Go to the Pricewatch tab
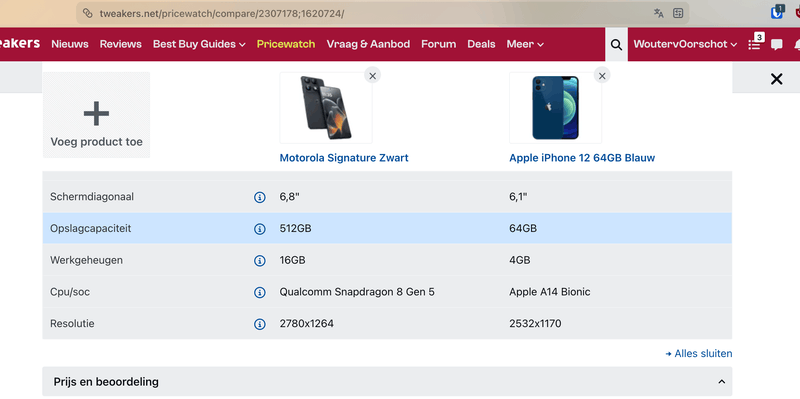 point(286,44)
